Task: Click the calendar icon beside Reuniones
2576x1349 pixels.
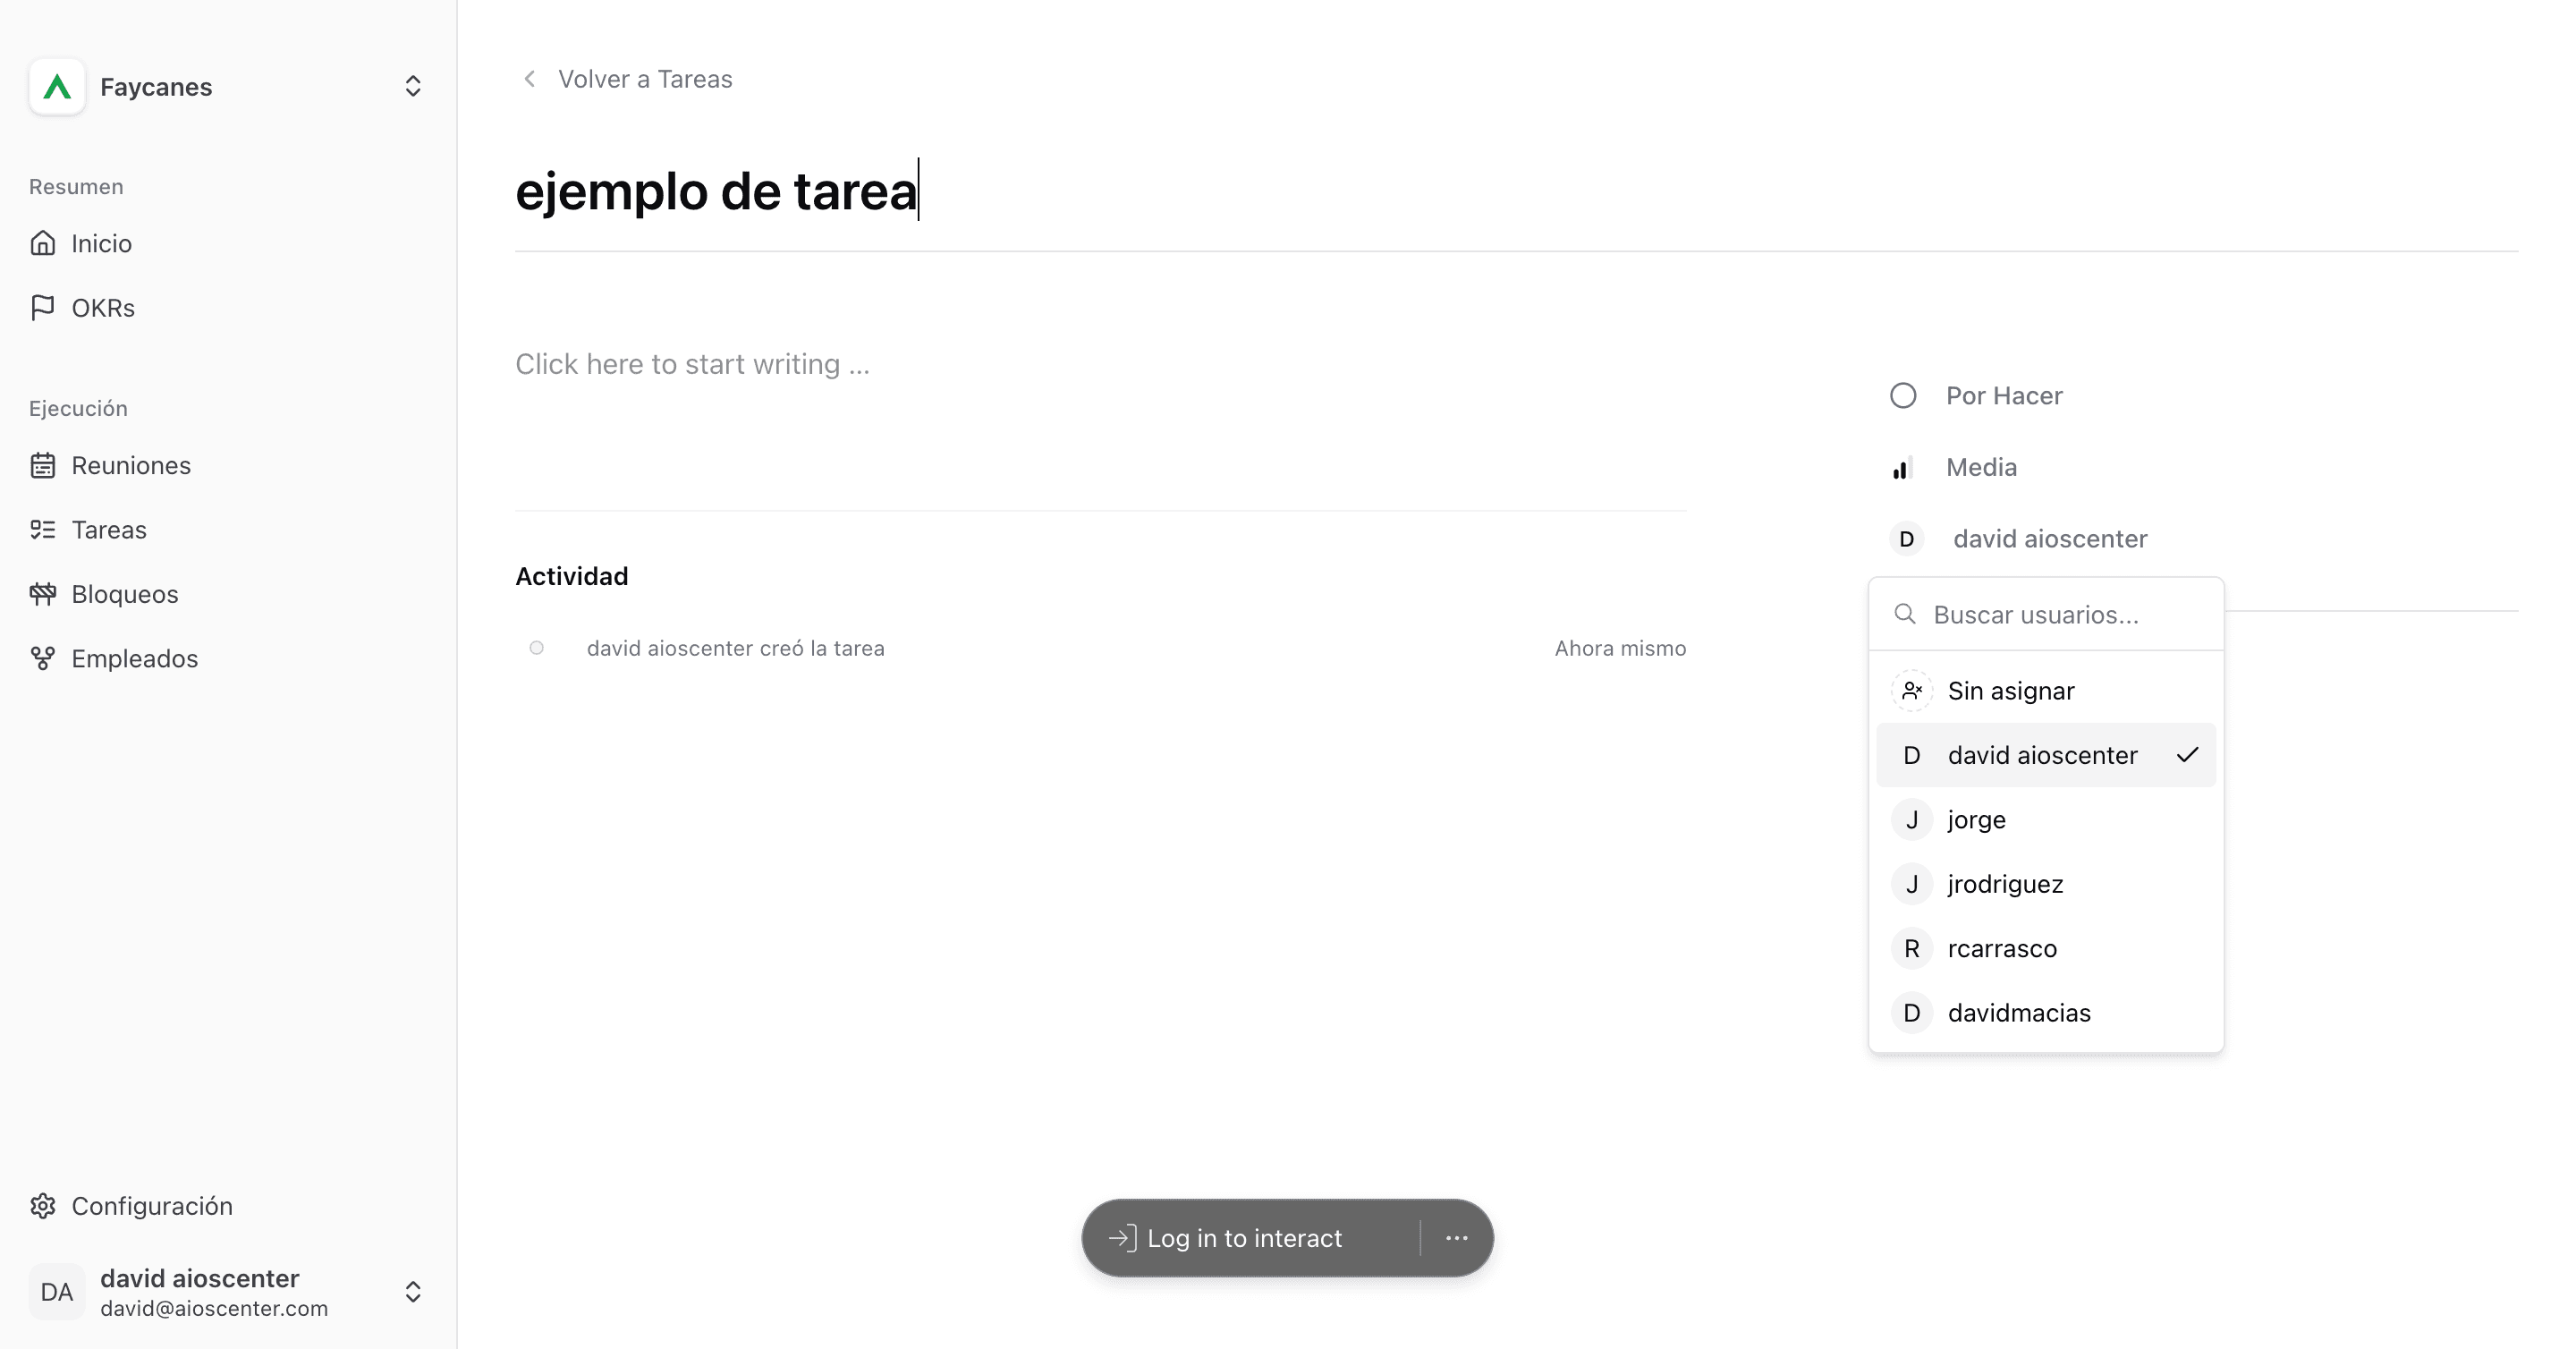Action: coord(43,465)
